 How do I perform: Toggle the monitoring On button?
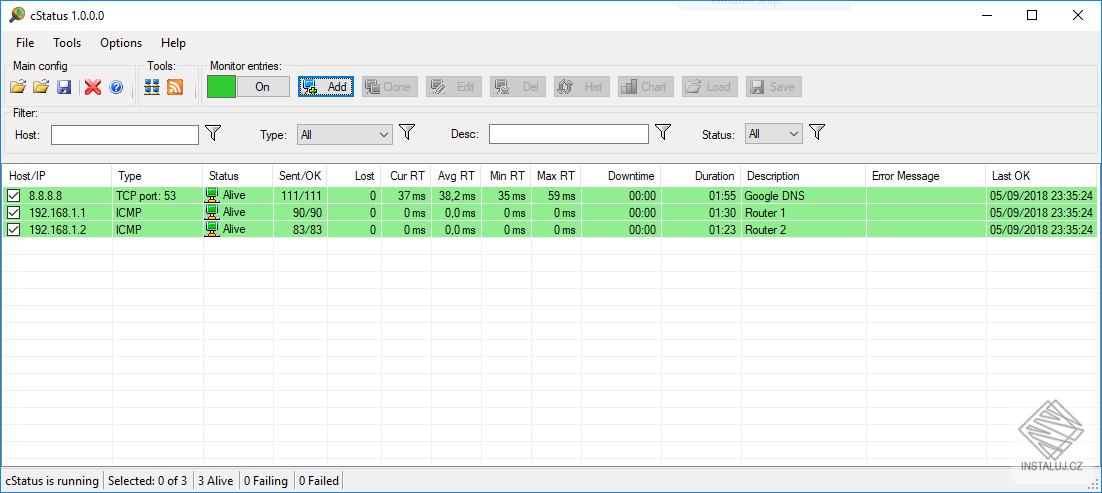262,87
